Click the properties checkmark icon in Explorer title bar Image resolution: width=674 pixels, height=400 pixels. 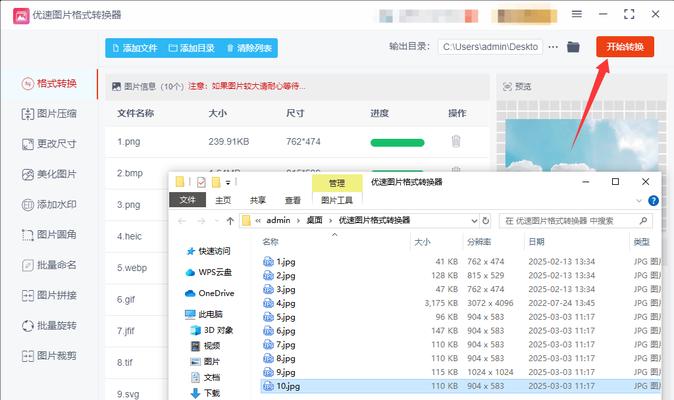coord(201,182)
